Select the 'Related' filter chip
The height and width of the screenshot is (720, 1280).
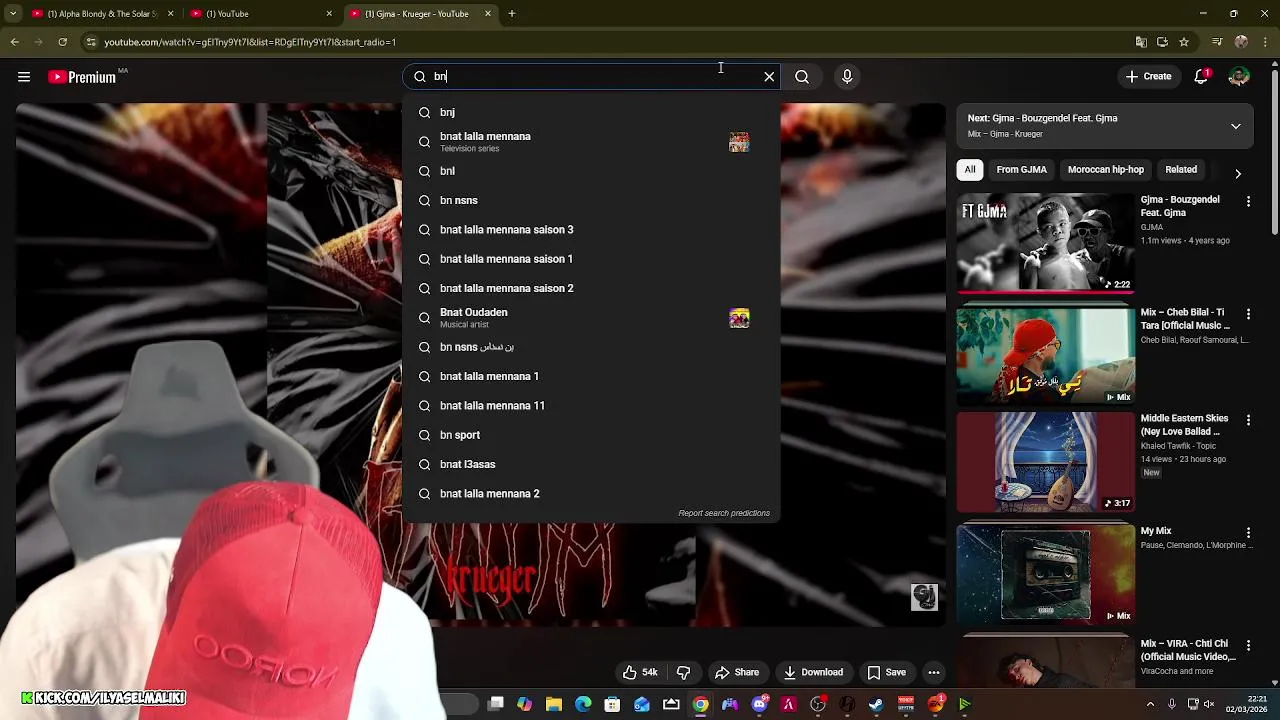[1180, 170]
